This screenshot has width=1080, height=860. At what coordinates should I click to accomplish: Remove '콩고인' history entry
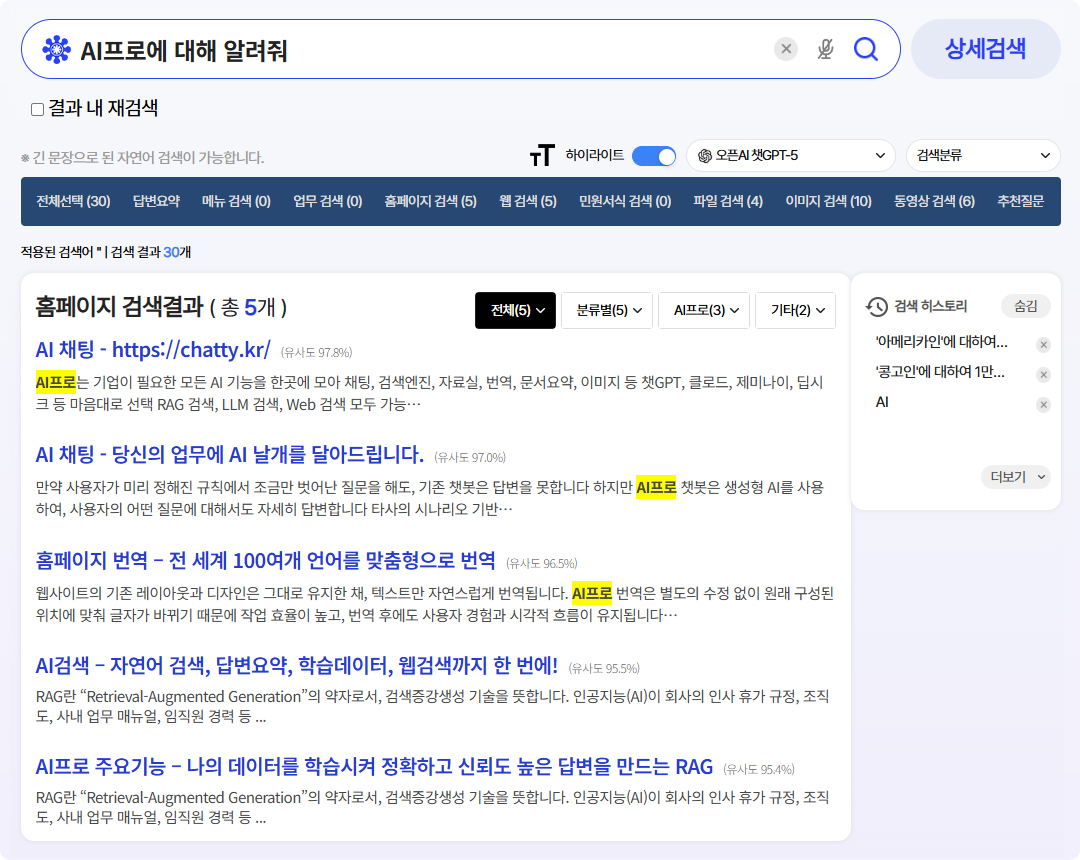[1043, 375]
